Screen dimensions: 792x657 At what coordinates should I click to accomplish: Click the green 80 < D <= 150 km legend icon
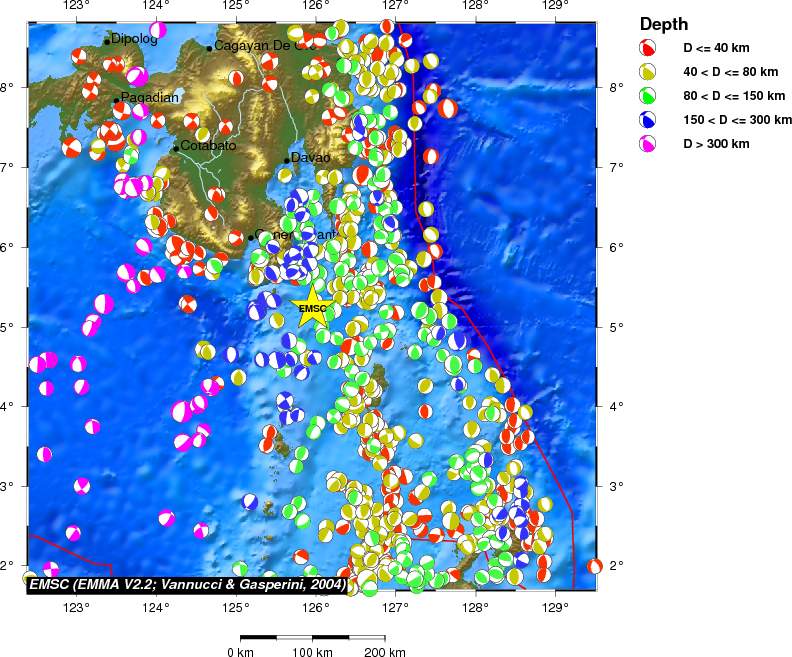[649, 96]
